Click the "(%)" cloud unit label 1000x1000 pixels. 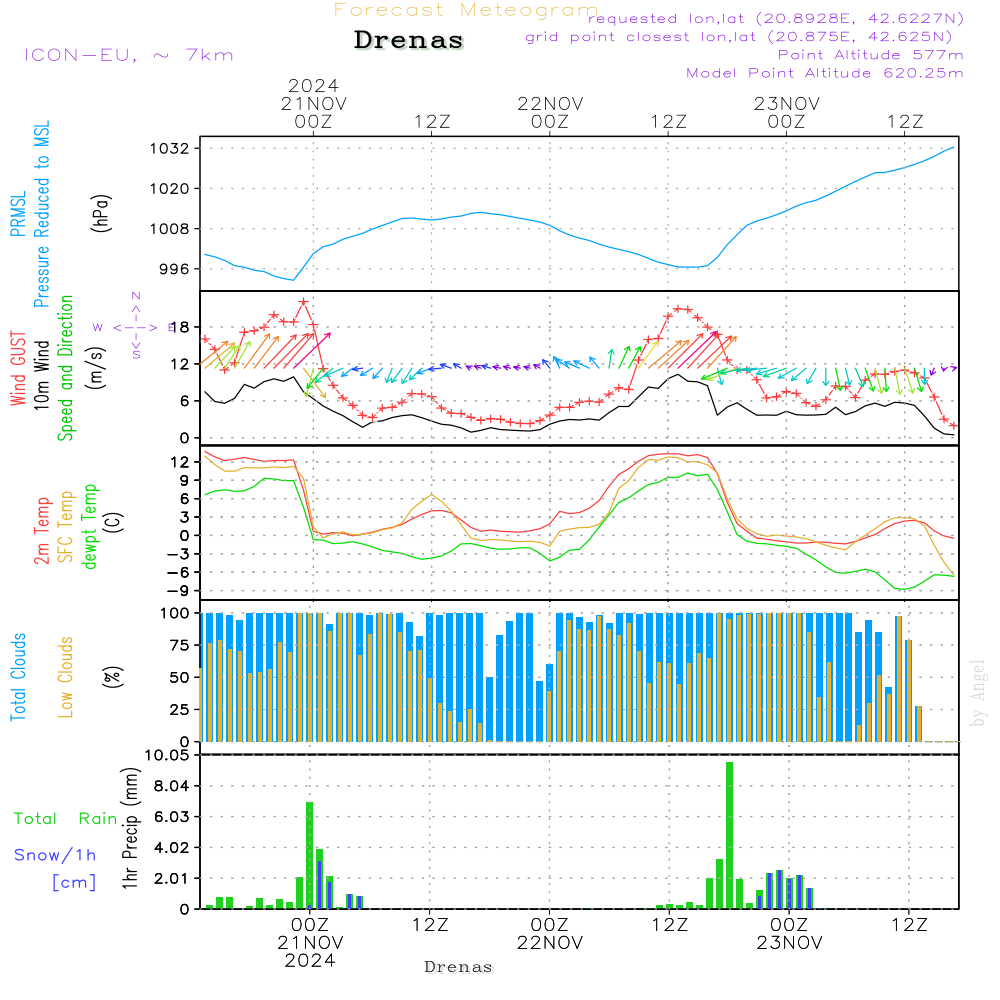(x=114, y=677)
